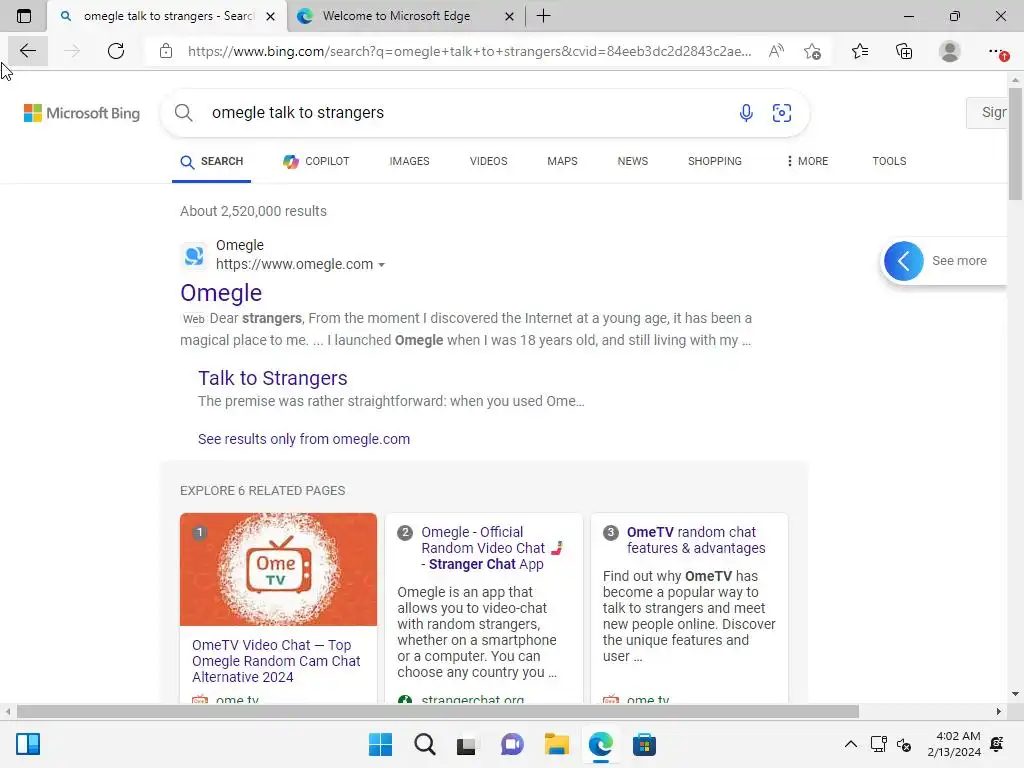Open the Omegle main result heading
The image size is (1024, 768).
221,293
